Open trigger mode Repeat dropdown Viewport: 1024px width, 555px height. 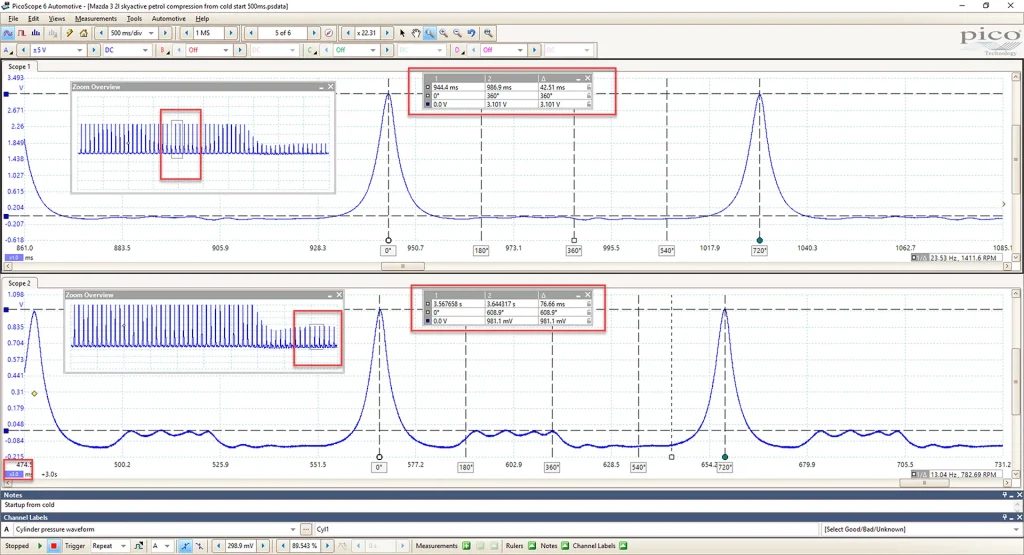pos(122,546)
